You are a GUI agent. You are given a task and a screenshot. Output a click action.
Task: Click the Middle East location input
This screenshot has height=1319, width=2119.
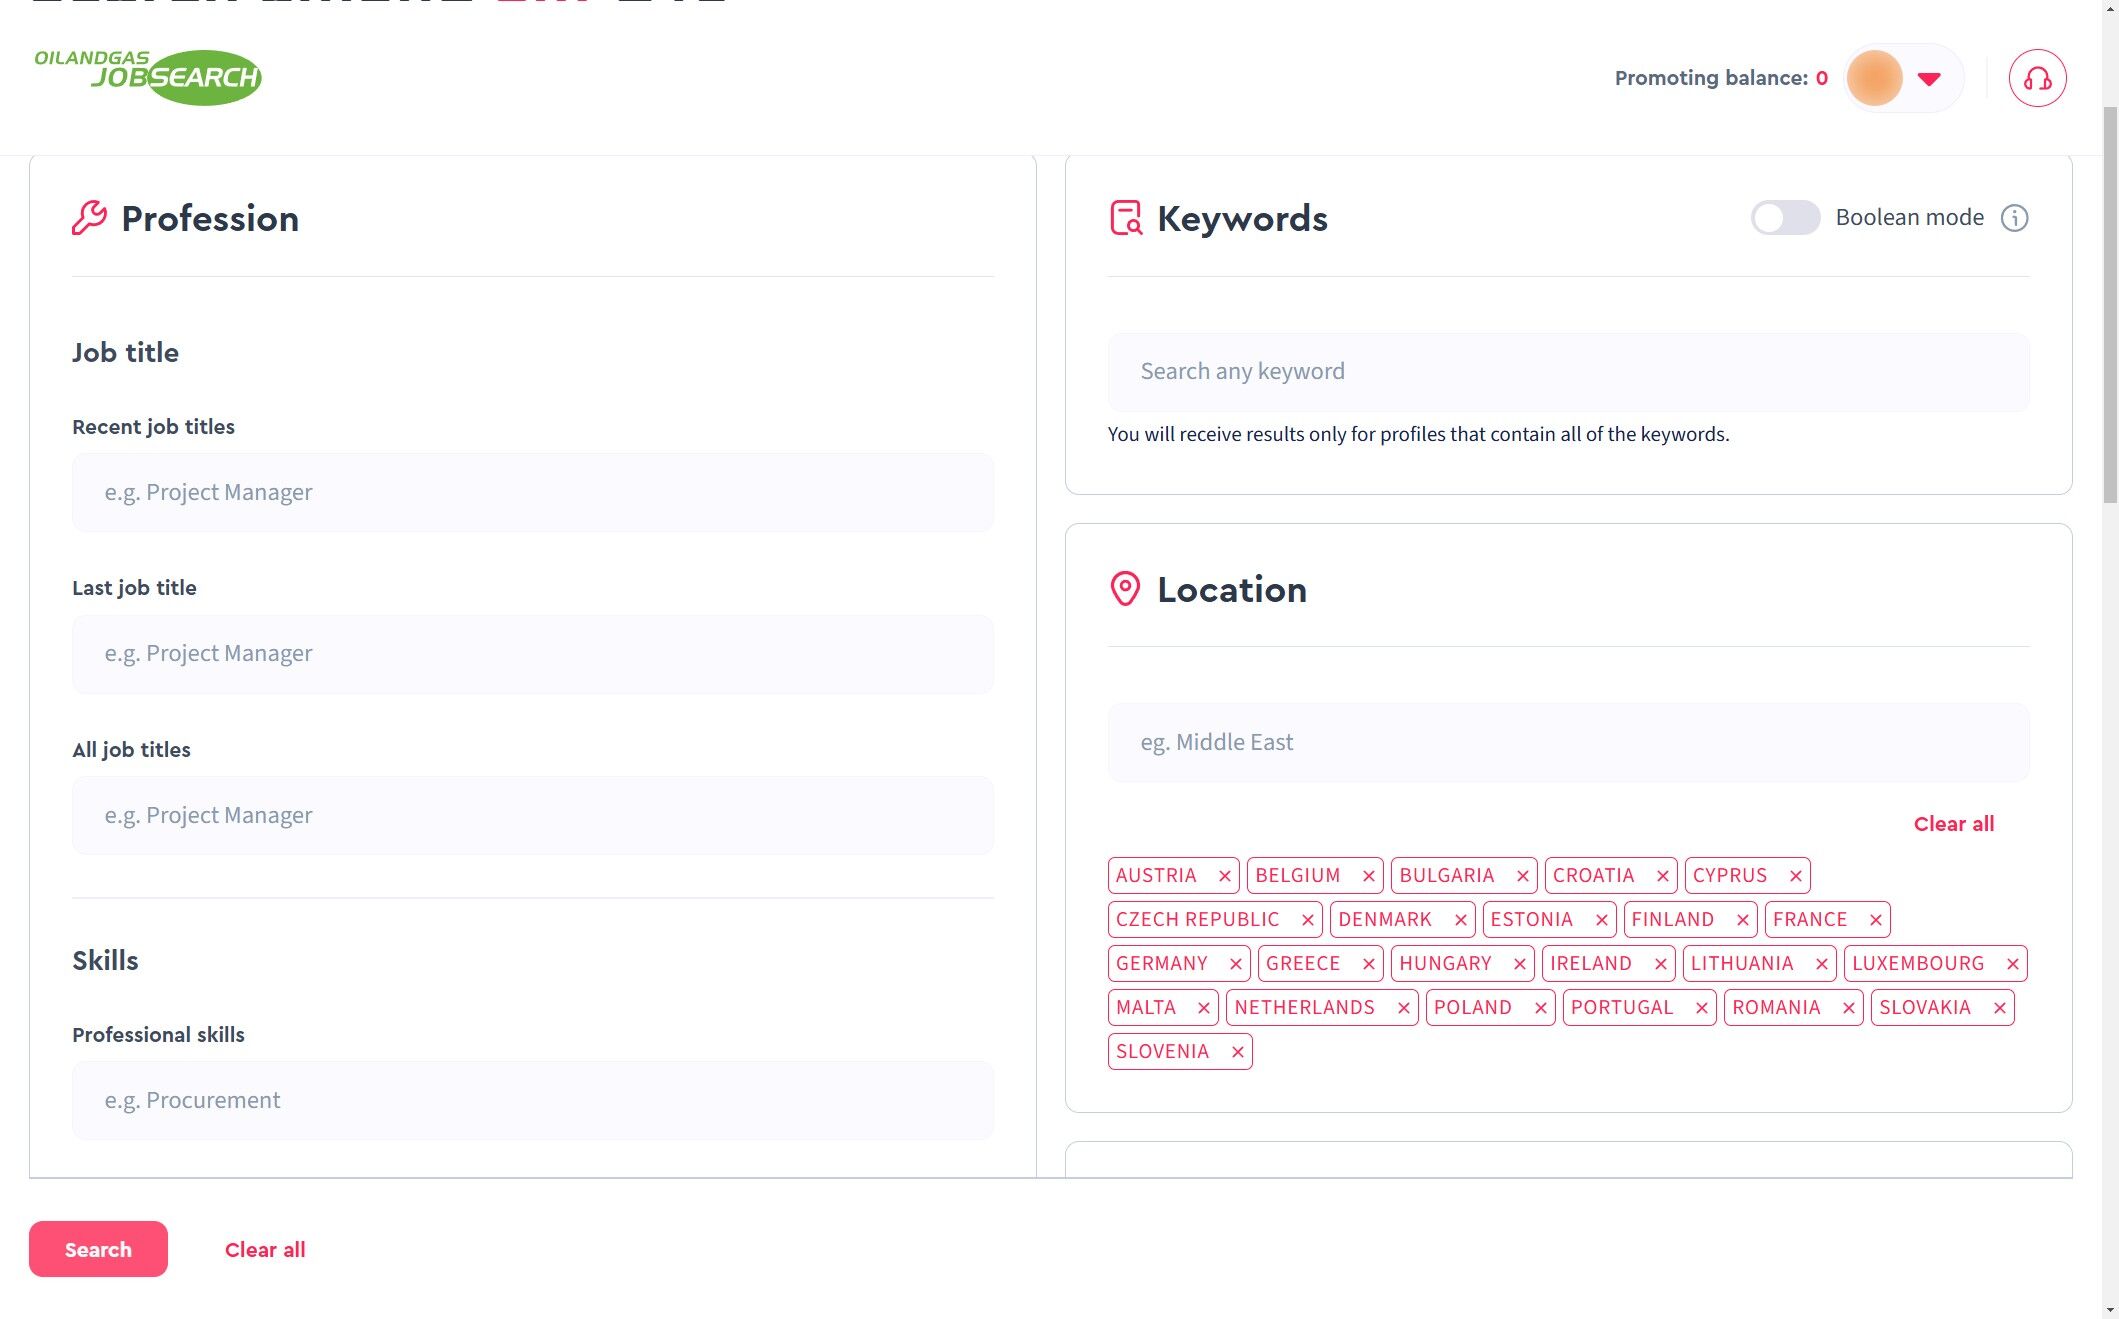coord(1567,743)
